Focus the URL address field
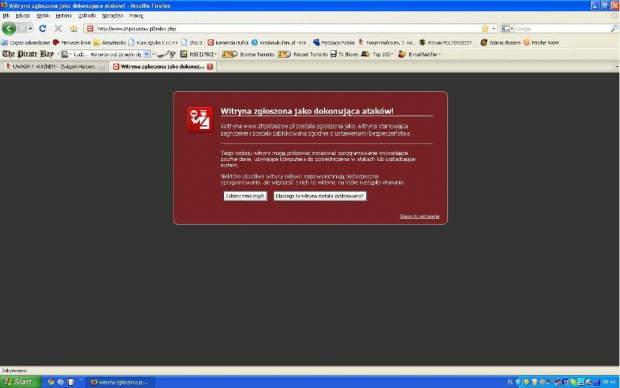620x388 pixels. [287, 28]
